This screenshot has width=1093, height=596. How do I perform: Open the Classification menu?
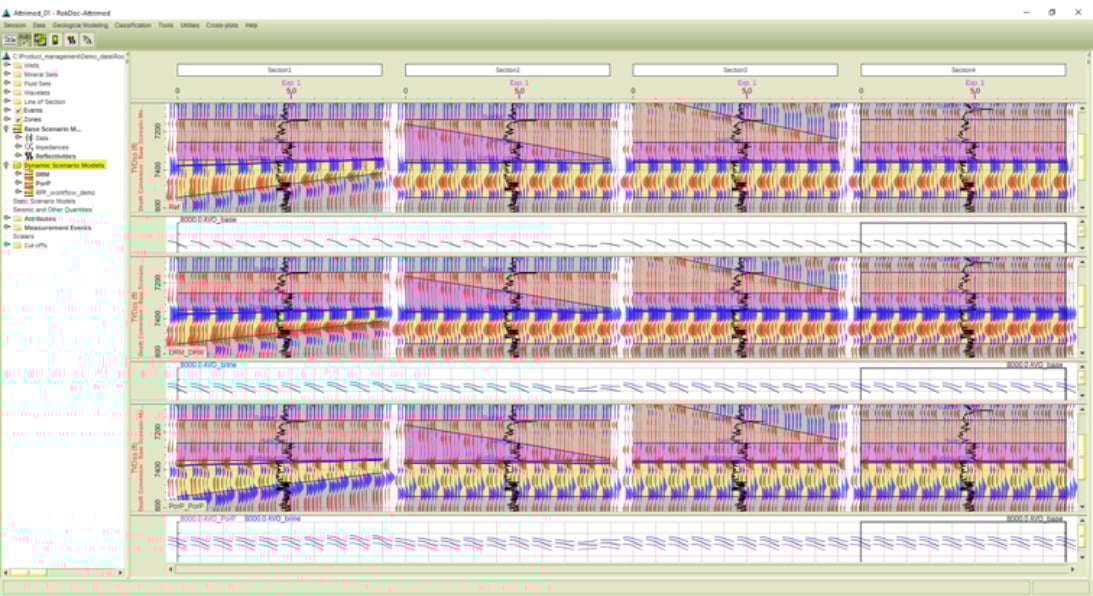[133, 24]
